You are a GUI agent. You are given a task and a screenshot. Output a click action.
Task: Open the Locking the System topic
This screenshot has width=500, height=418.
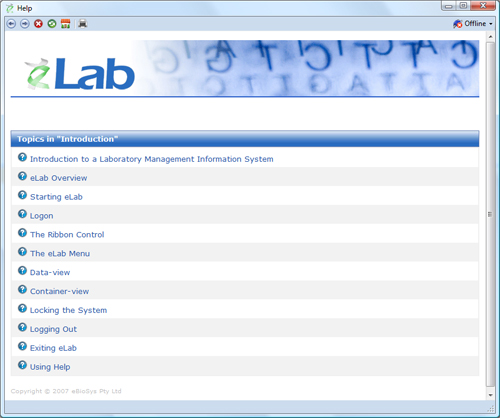click(68, 310)
